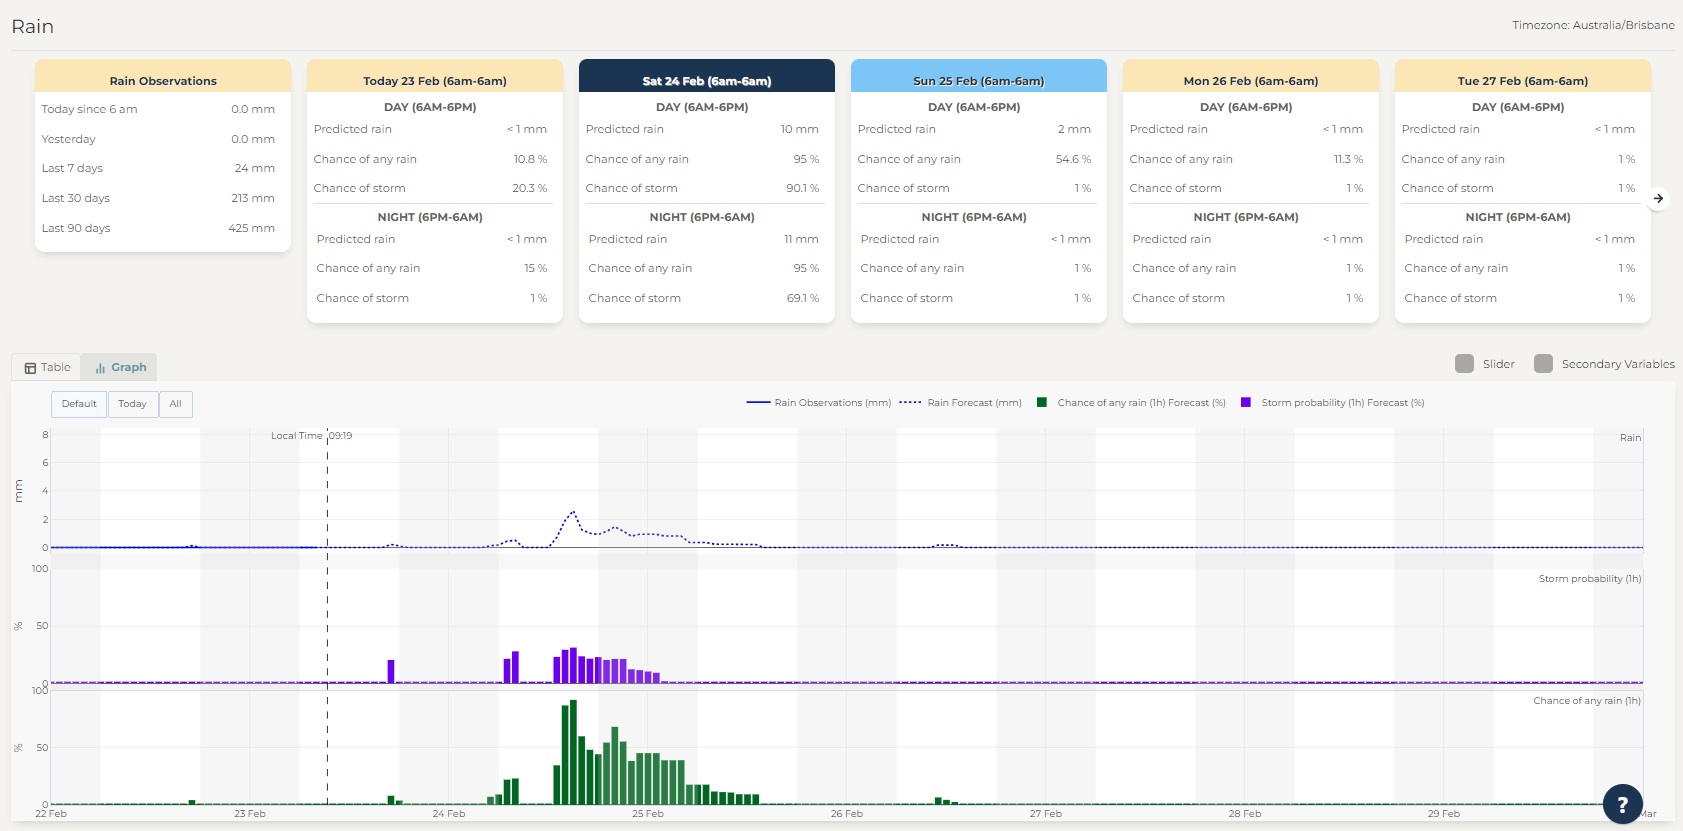Choose the Today range button
This screenshot has width=1683, height=831.
click(132, 404)
